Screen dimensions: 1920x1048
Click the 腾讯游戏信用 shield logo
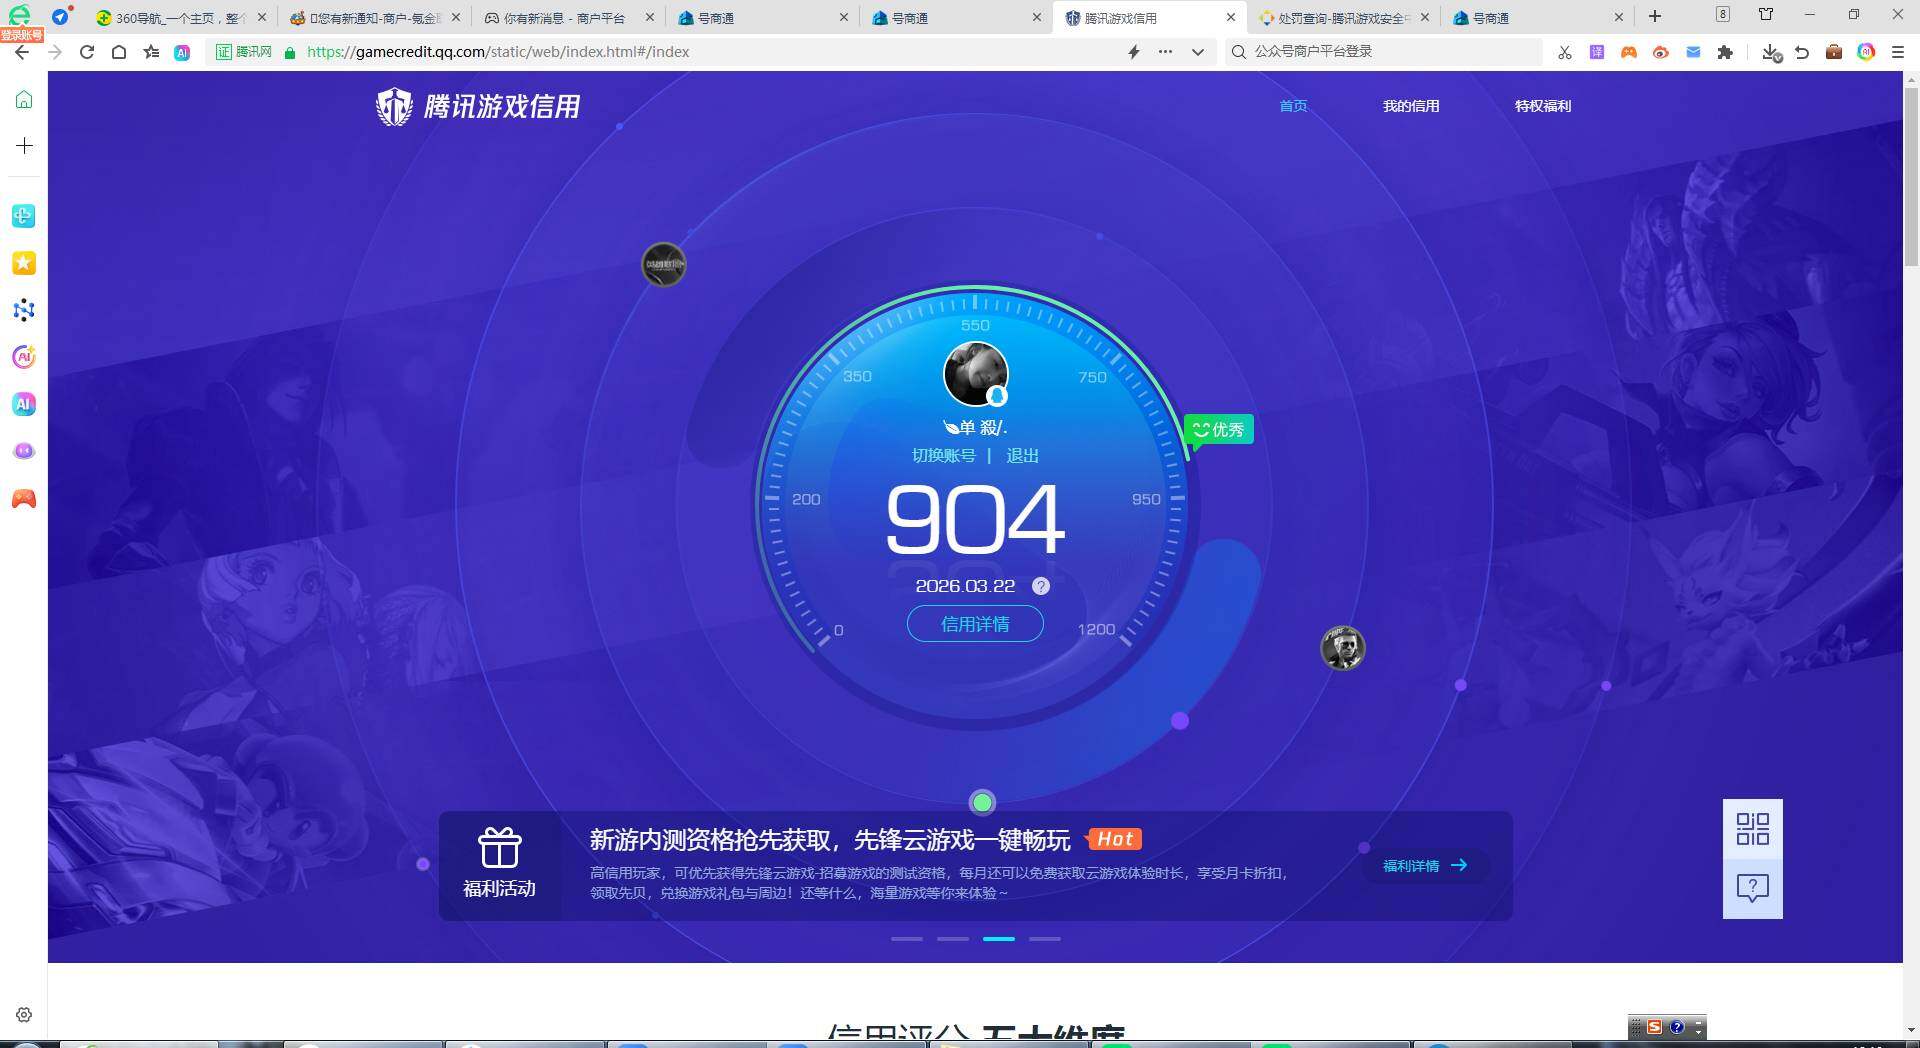(394, 105)
